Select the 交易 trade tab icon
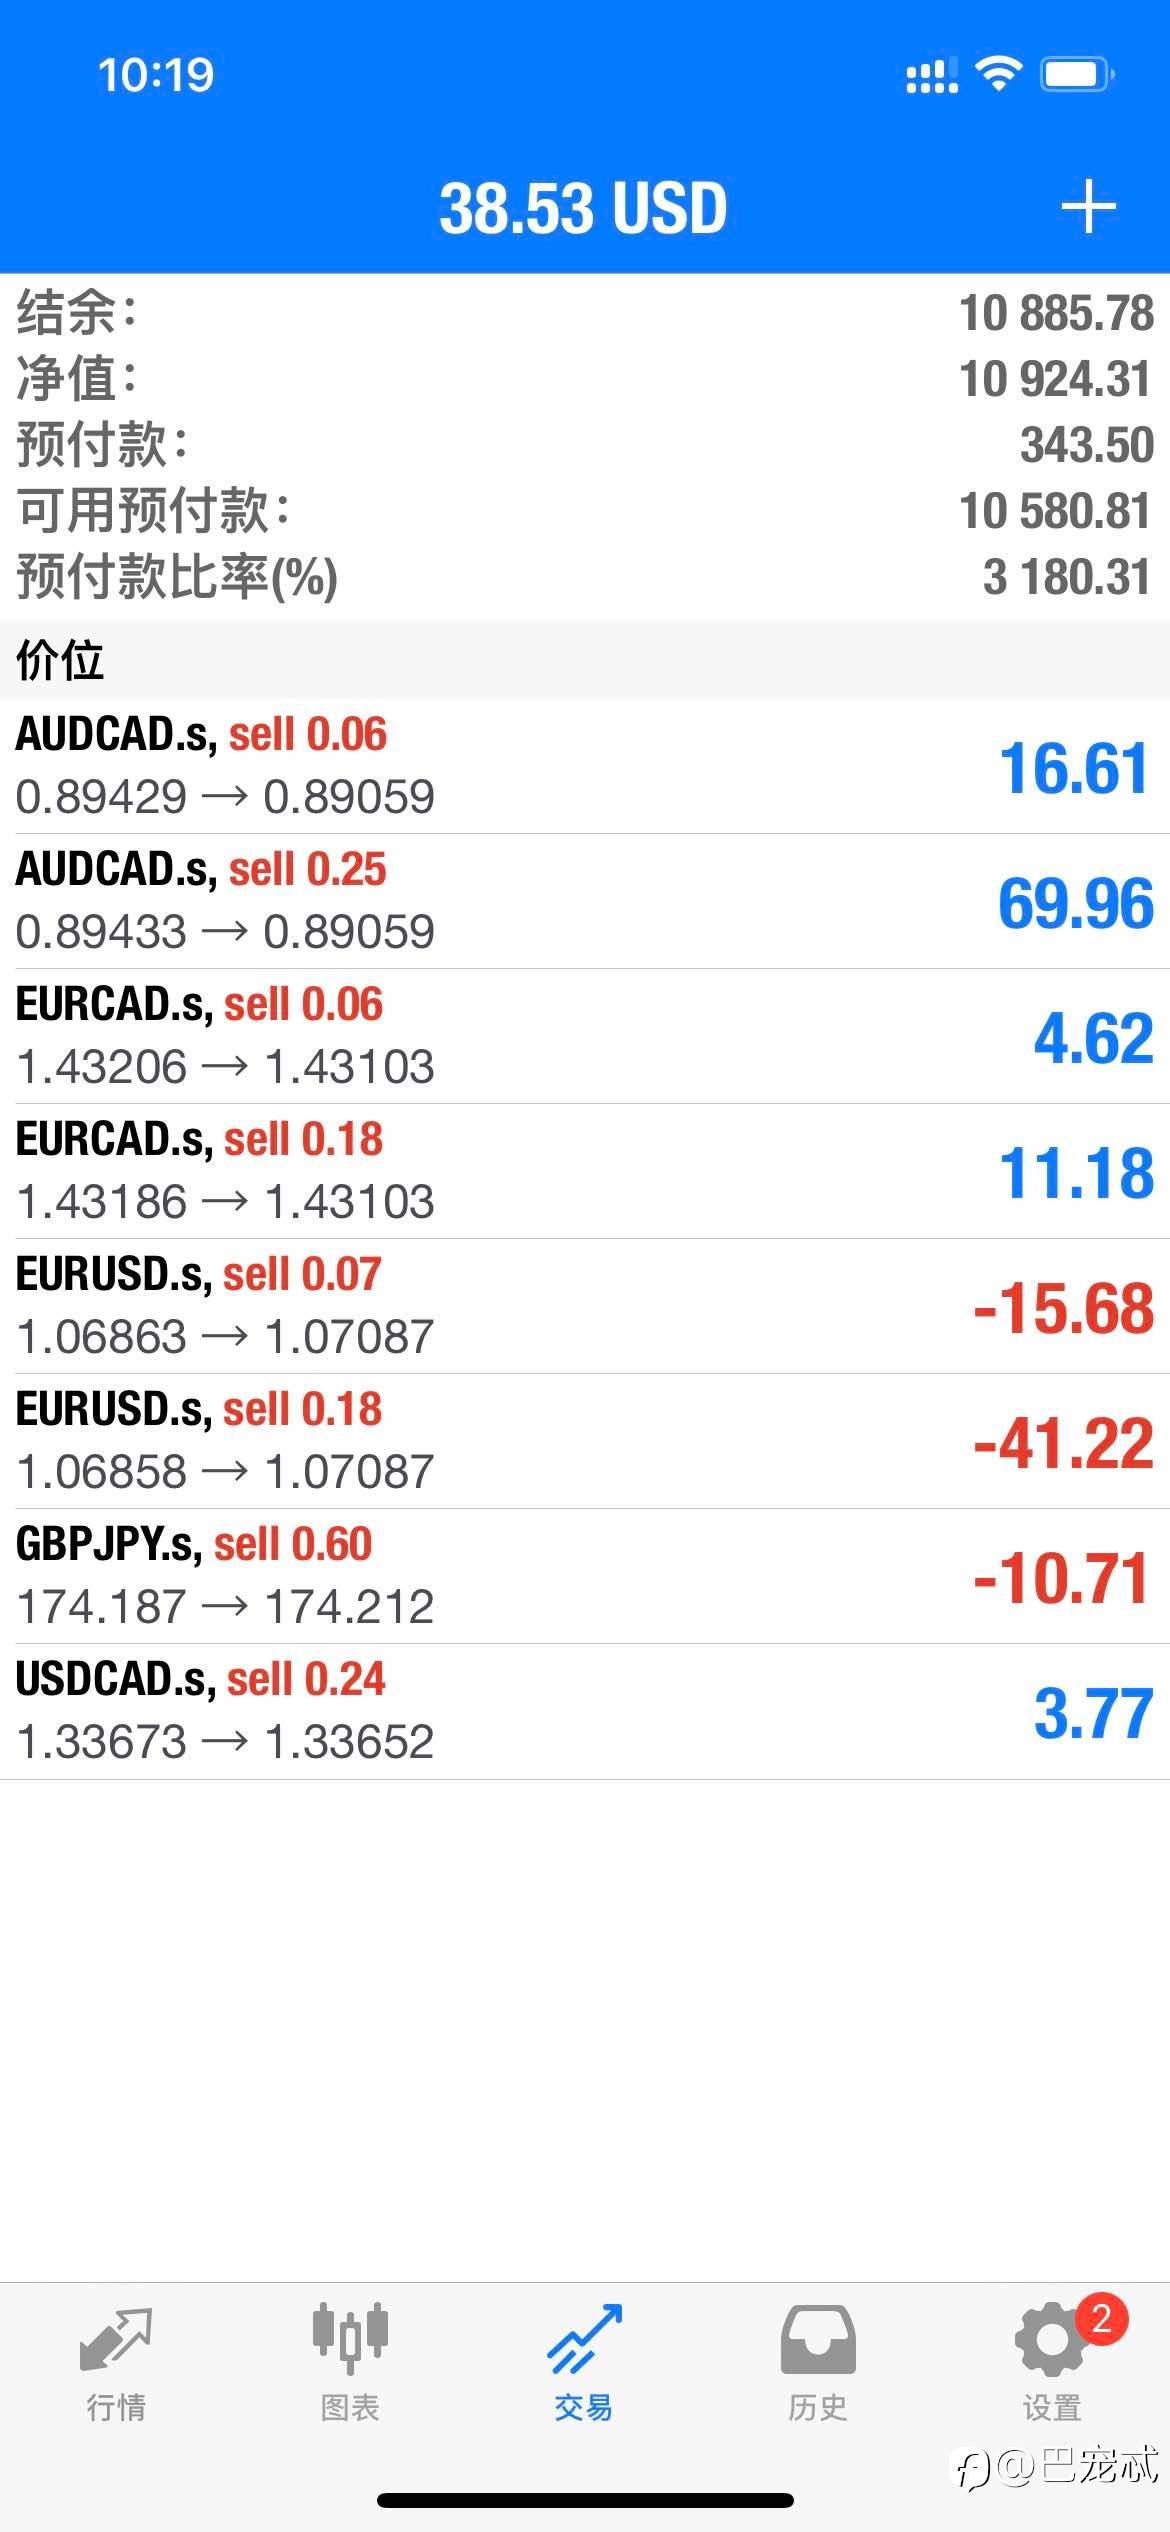Image resolution: width=1170 pixels, height=2532 pixels. [x=584, y=2341]
